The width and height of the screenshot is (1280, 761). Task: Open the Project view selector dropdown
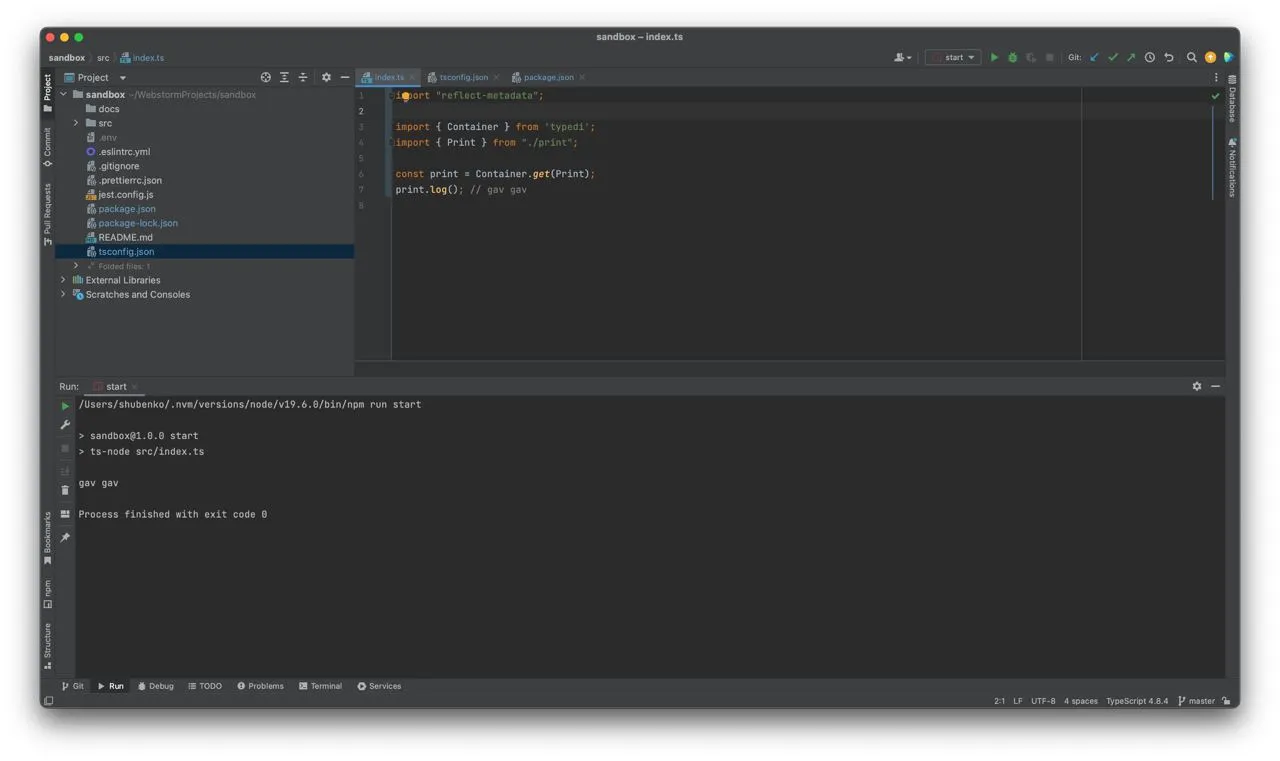click(x=96, y=77)
